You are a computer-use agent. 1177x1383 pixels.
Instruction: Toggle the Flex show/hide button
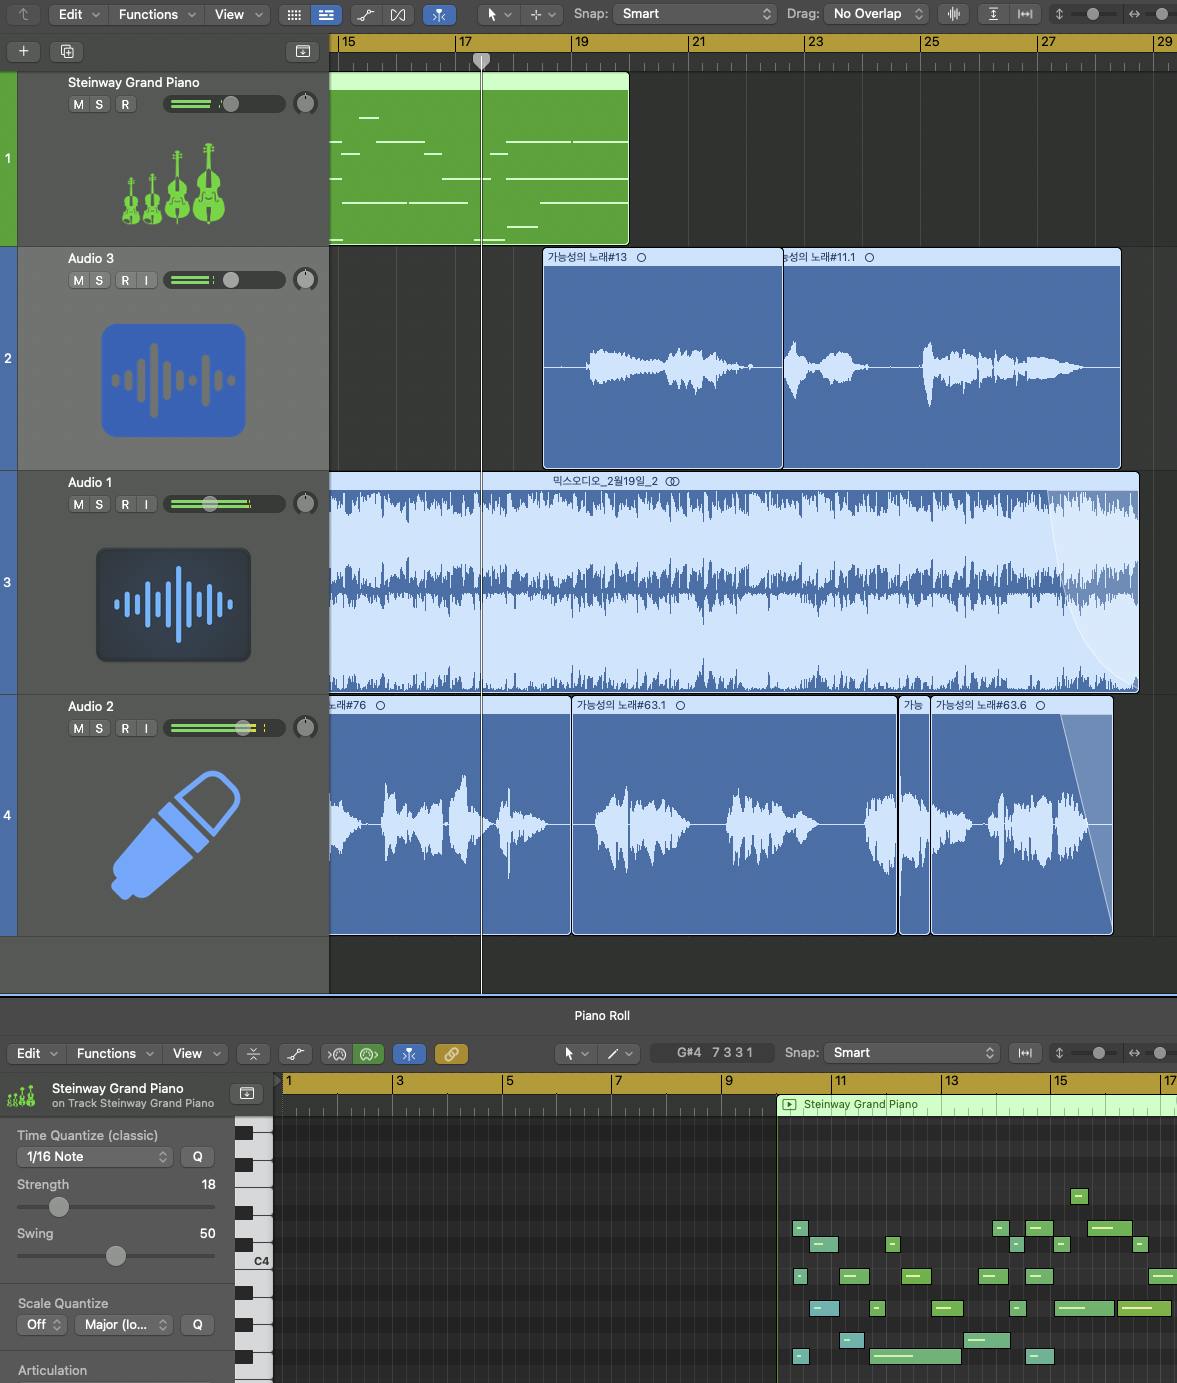tap(398, 14)
